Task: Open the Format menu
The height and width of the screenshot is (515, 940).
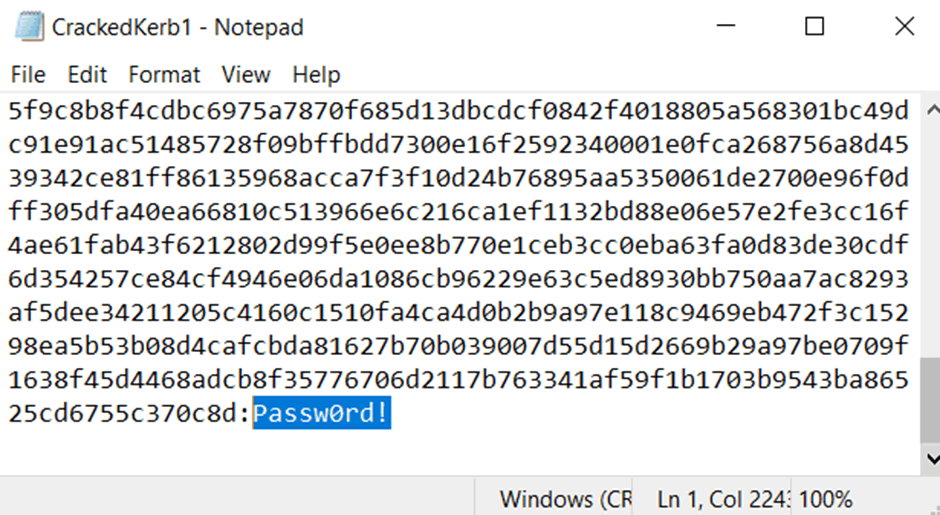Action: (x=164, y=75)
